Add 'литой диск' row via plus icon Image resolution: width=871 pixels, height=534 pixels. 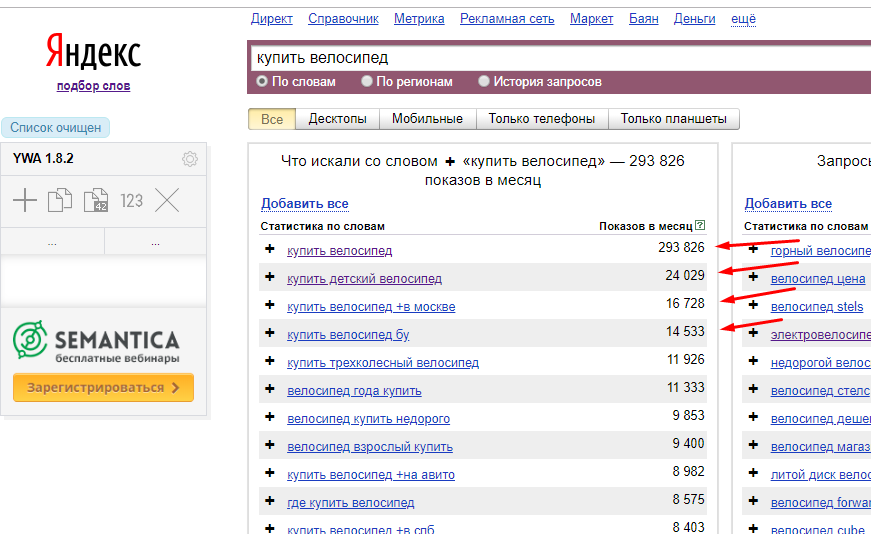point(754,472)
